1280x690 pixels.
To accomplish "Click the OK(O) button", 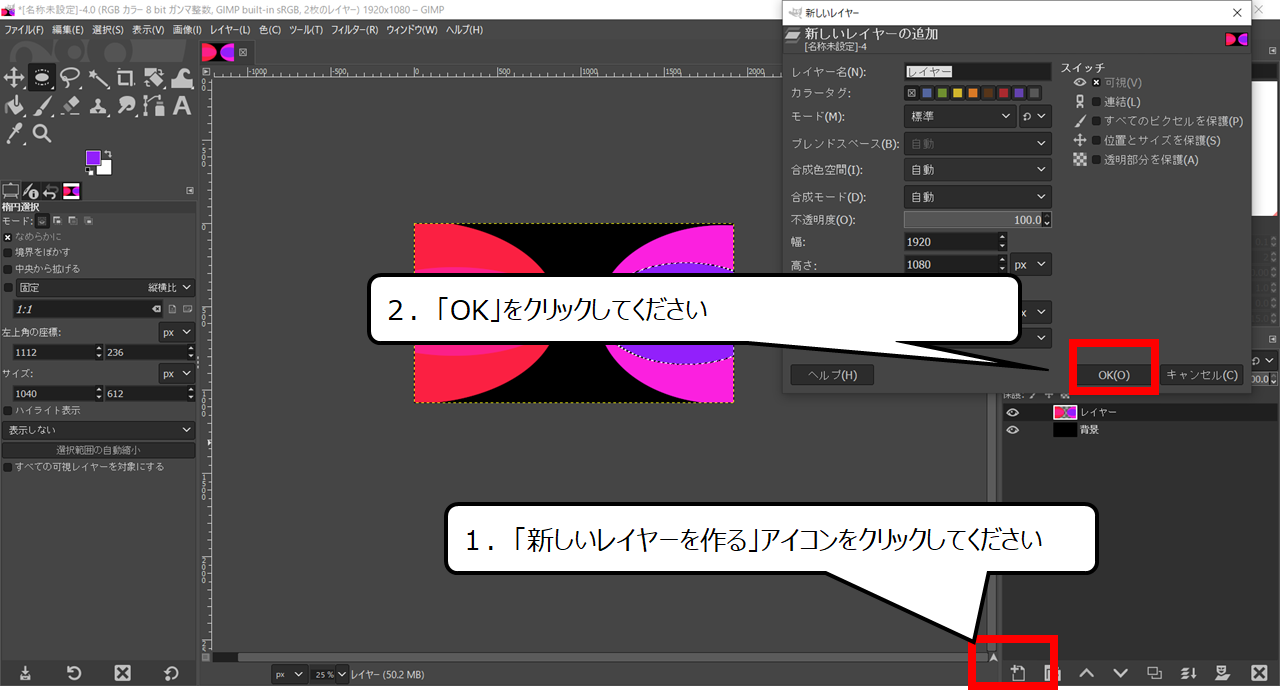I will click(x=1114, y=375).
